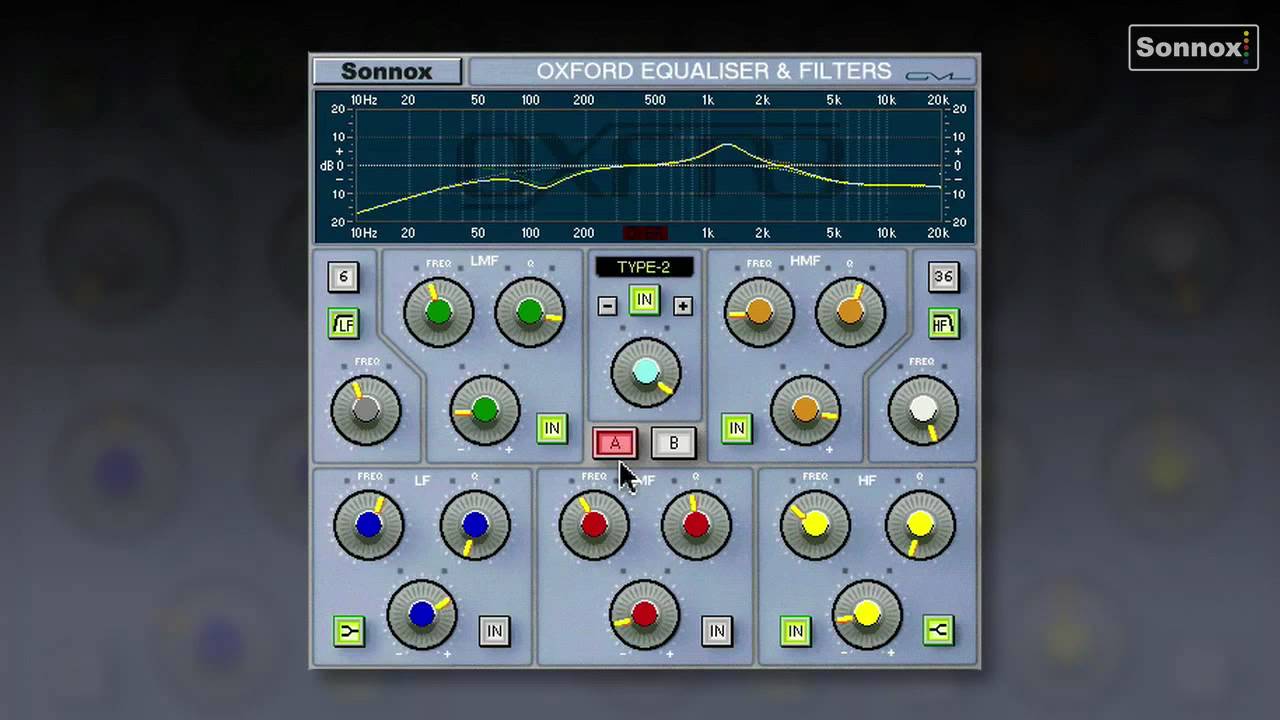
Task: Toggle the LMF band IN button
Action: (x=552, y=428)
